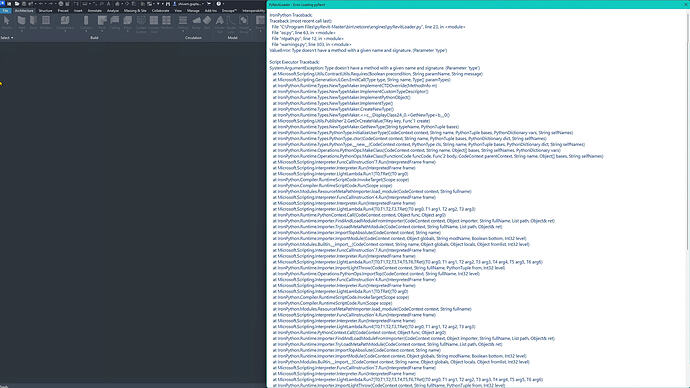This screenshot has width=690, height=388.
Task: Select the Floor tool icon
Action: pos(128,20)
